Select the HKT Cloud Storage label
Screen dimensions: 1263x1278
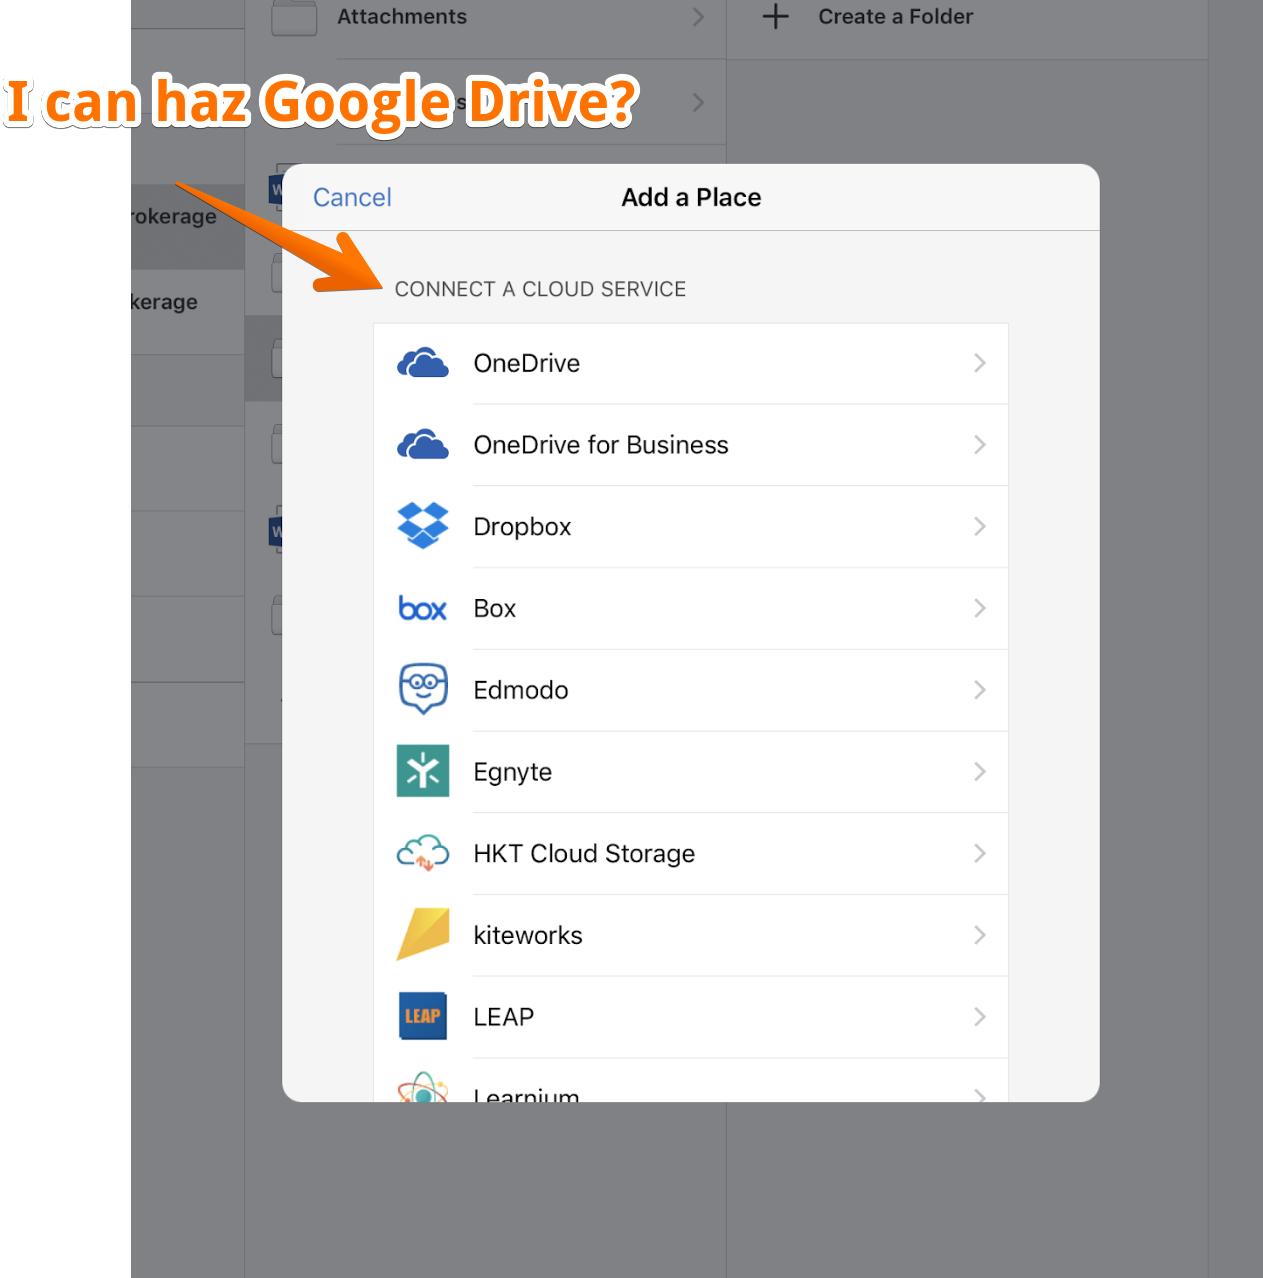click(584, 854)
